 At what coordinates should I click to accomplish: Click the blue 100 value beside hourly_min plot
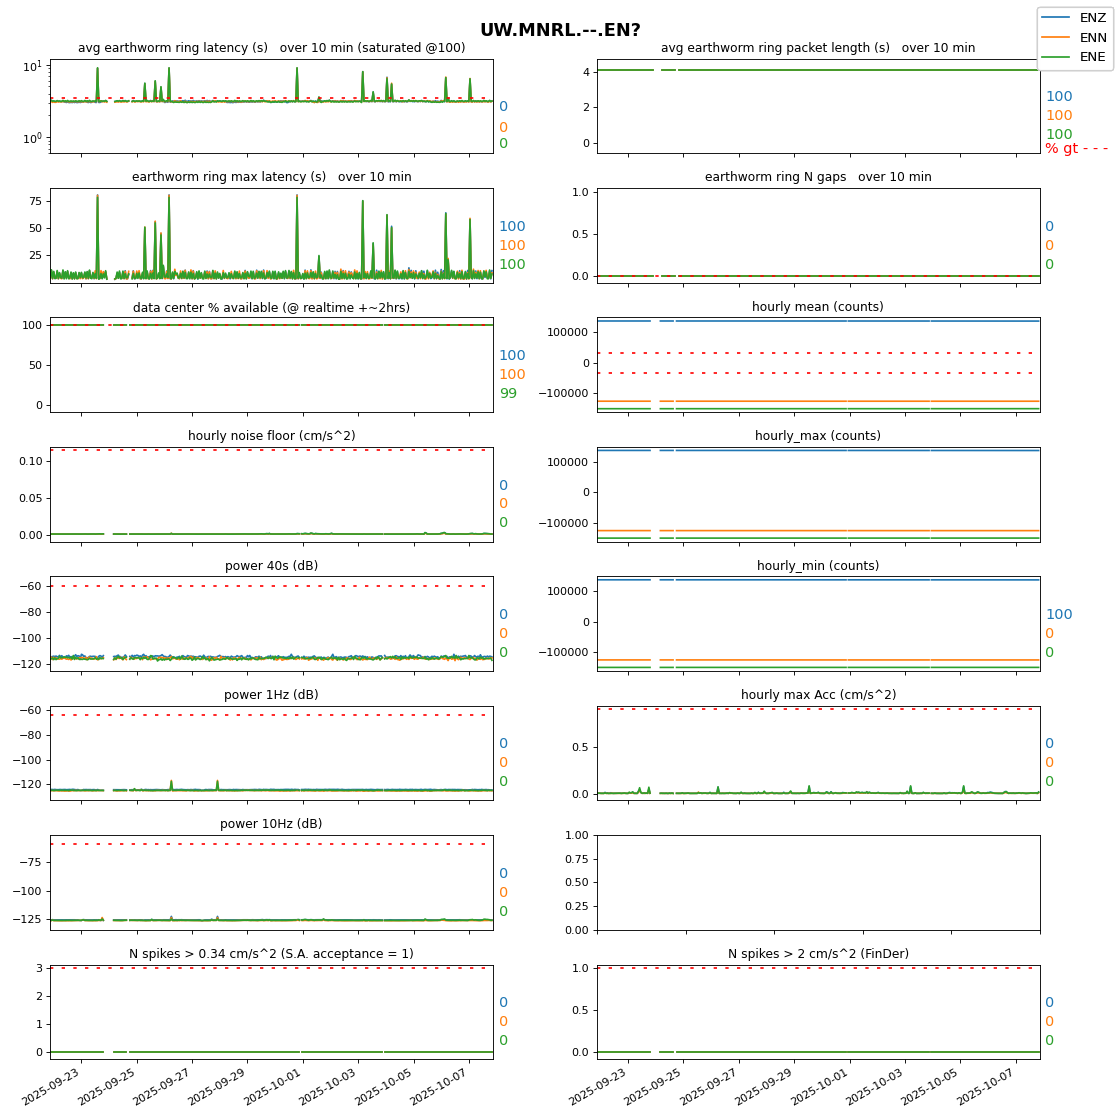click(1058, 615)
